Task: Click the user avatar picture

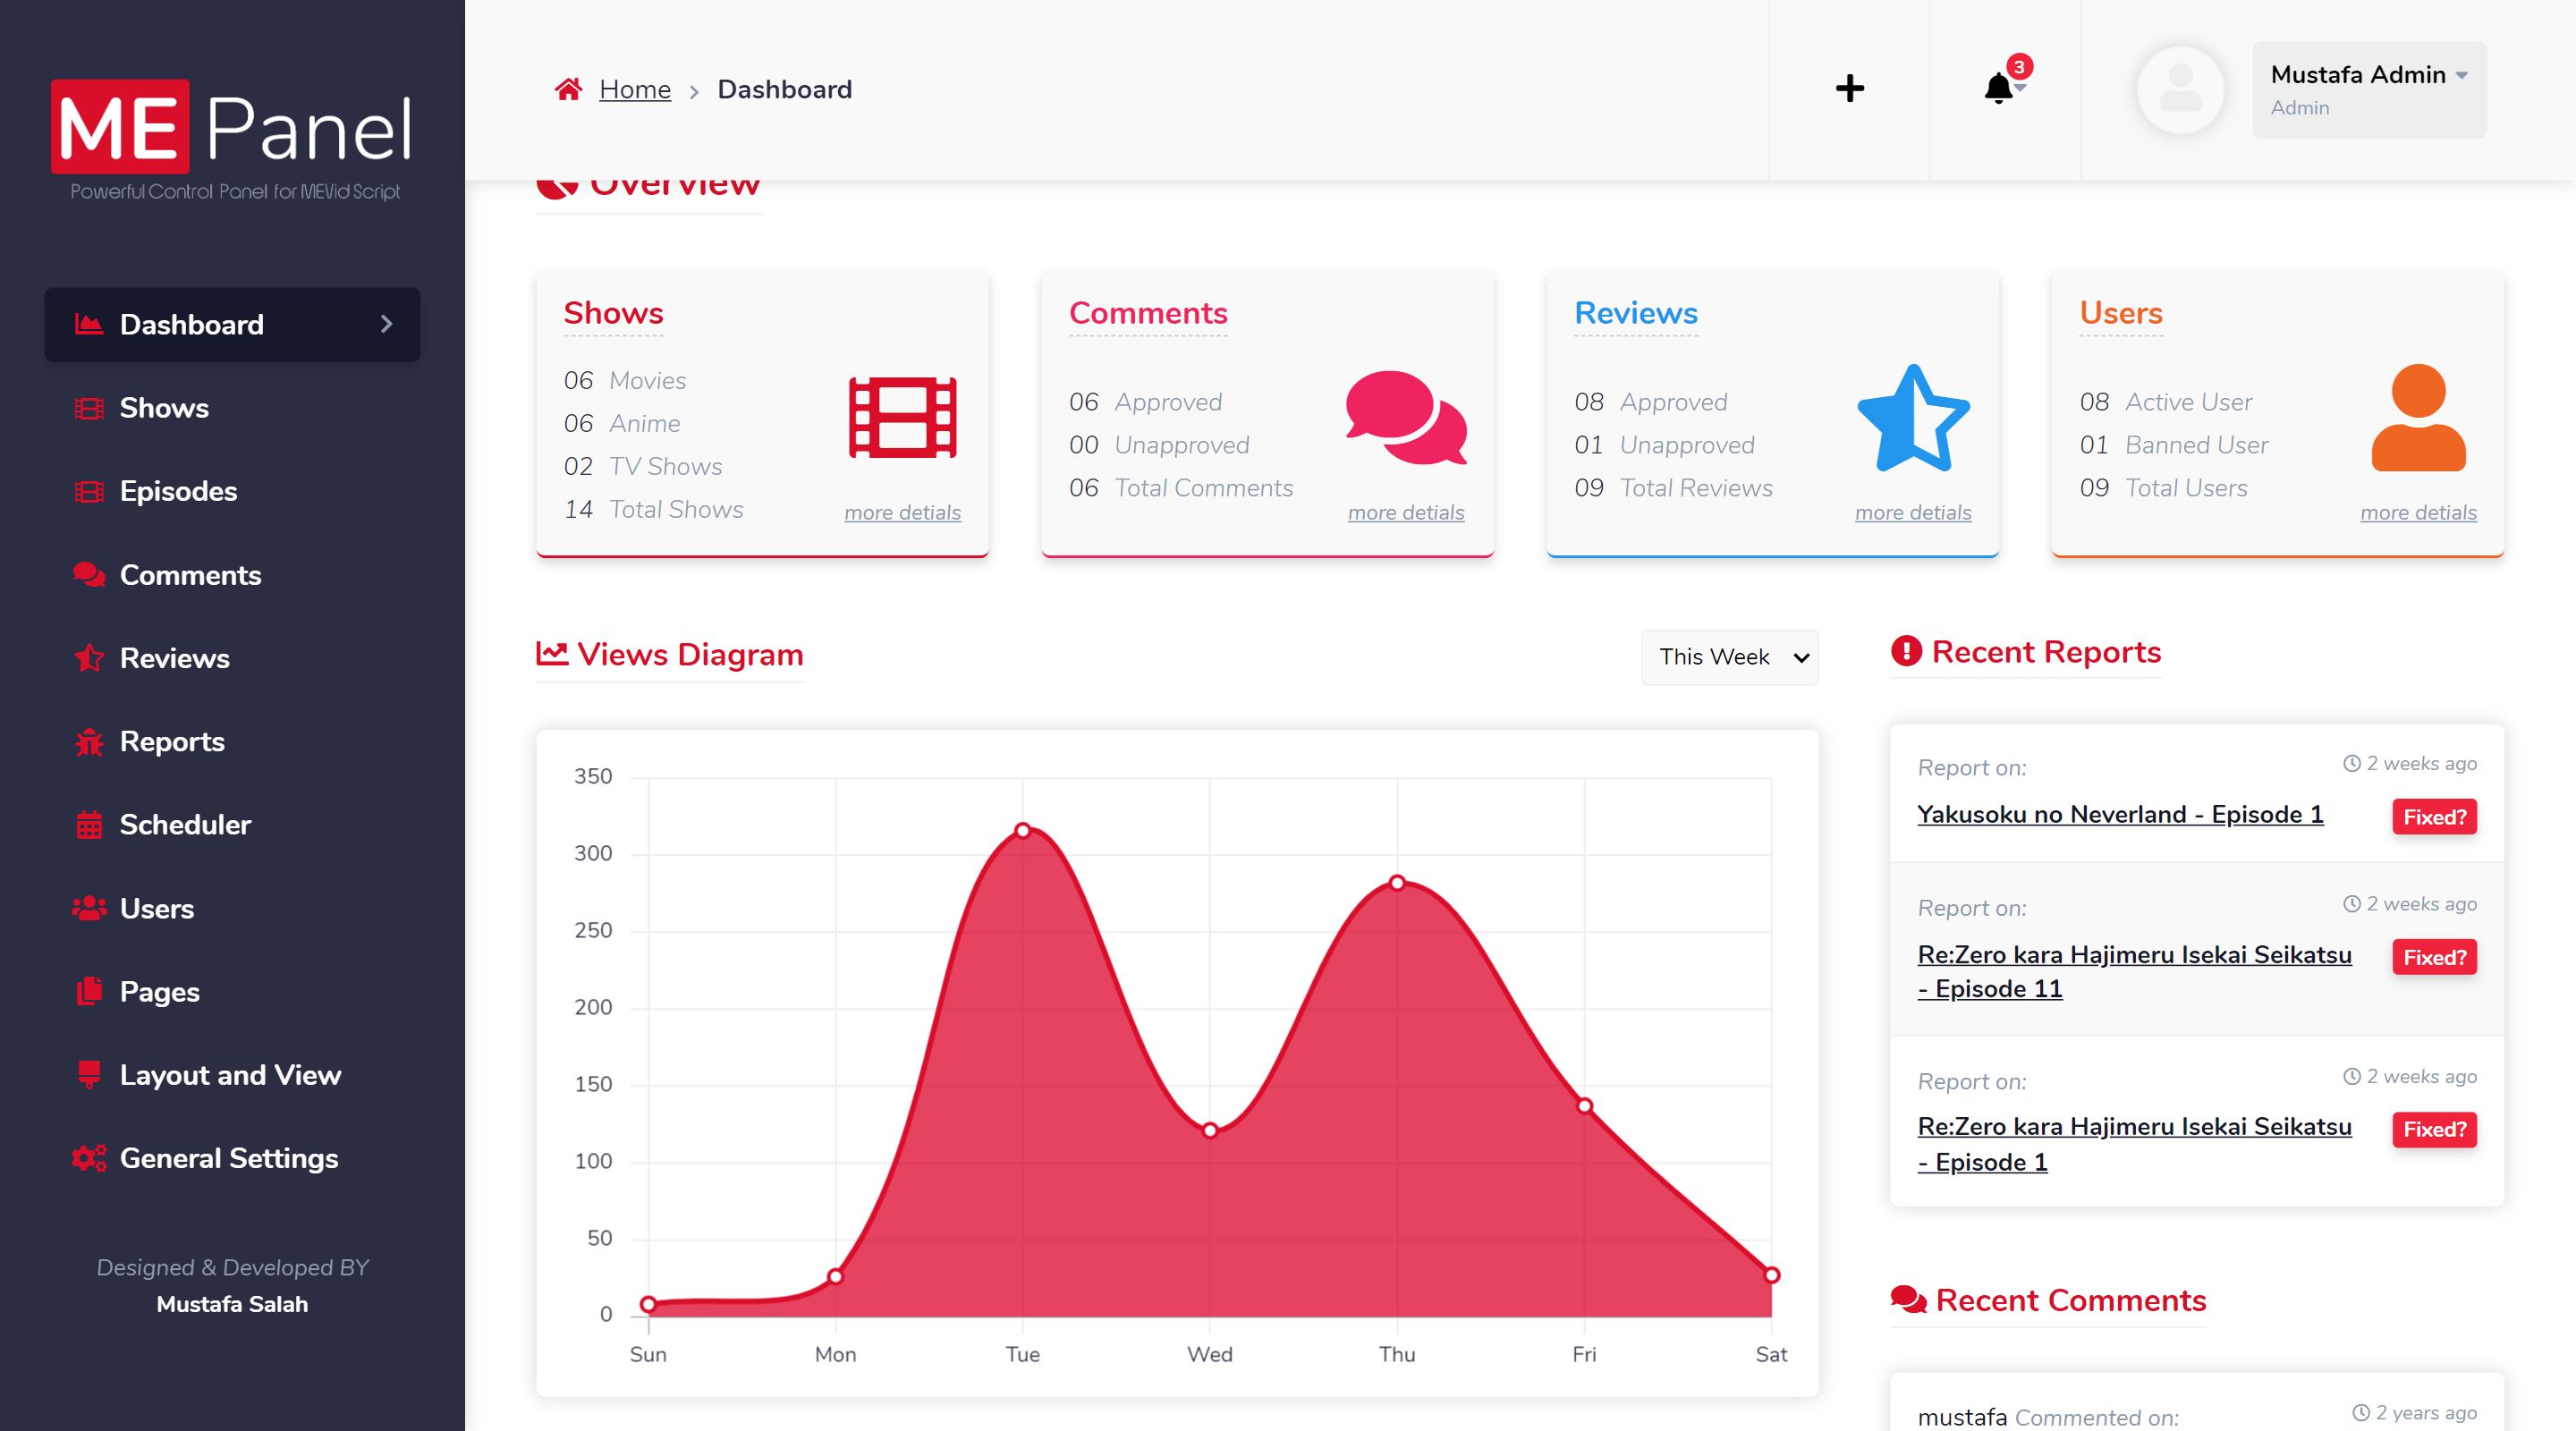Action: coord(2180,90)
